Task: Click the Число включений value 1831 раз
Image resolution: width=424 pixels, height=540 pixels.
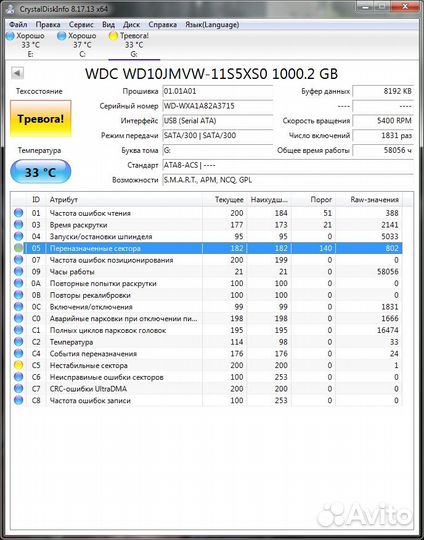Action: (x=383, y=135)
